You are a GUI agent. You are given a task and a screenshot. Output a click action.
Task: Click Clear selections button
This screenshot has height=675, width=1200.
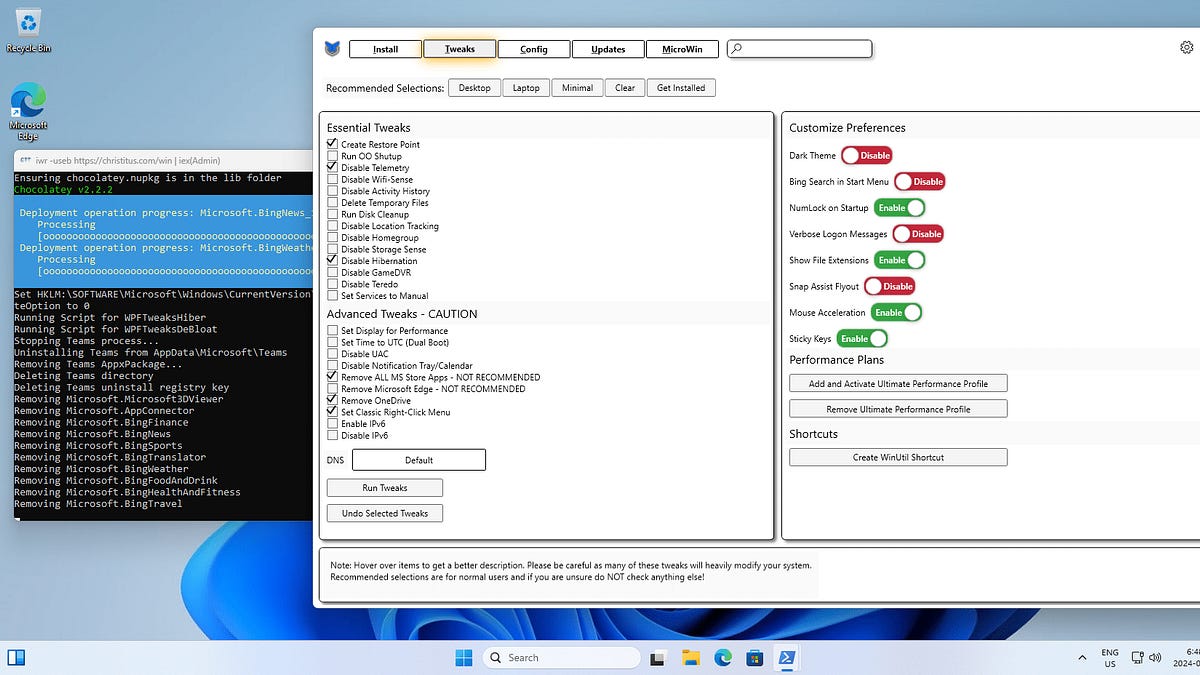(x=625, y=88)
